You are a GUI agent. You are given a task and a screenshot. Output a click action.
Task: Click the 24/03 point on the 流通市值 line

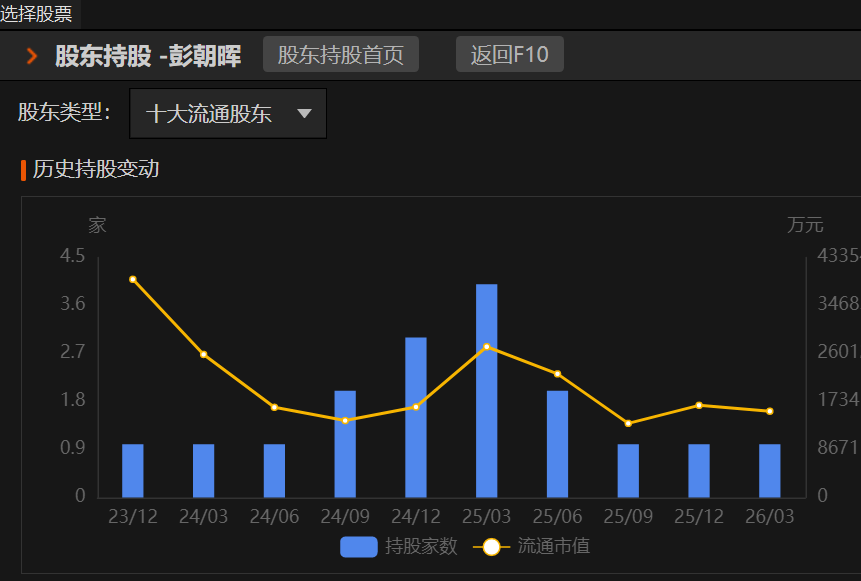point(204,354)
